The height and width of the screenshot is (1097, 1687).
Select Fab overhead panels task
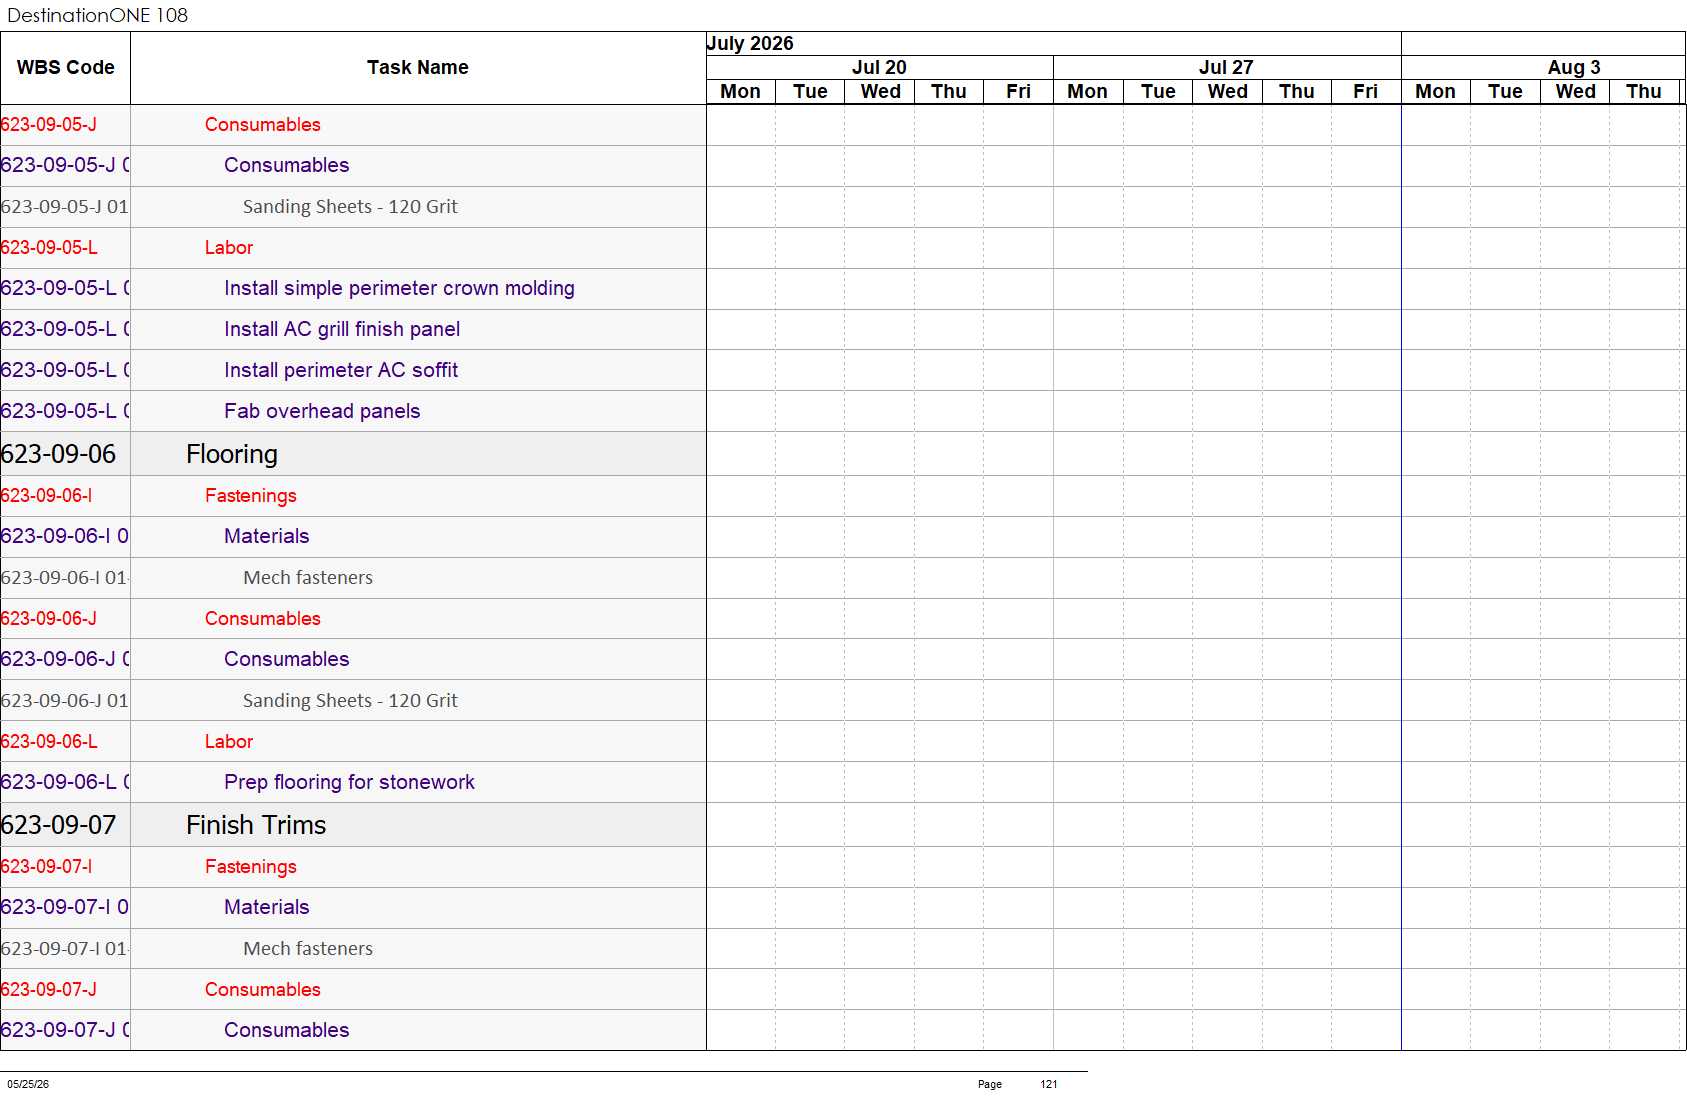click(322, 411)
